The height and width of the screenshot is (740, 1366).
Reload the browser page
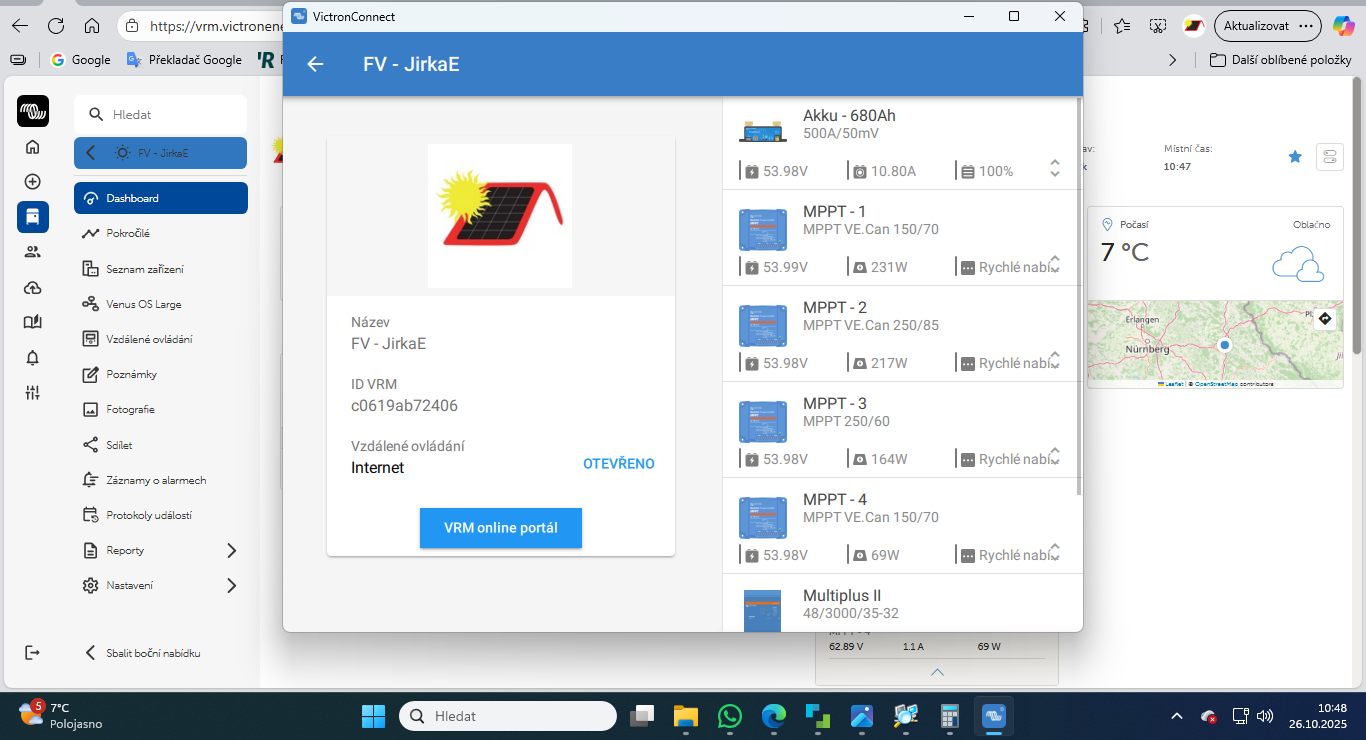[56, 26]
